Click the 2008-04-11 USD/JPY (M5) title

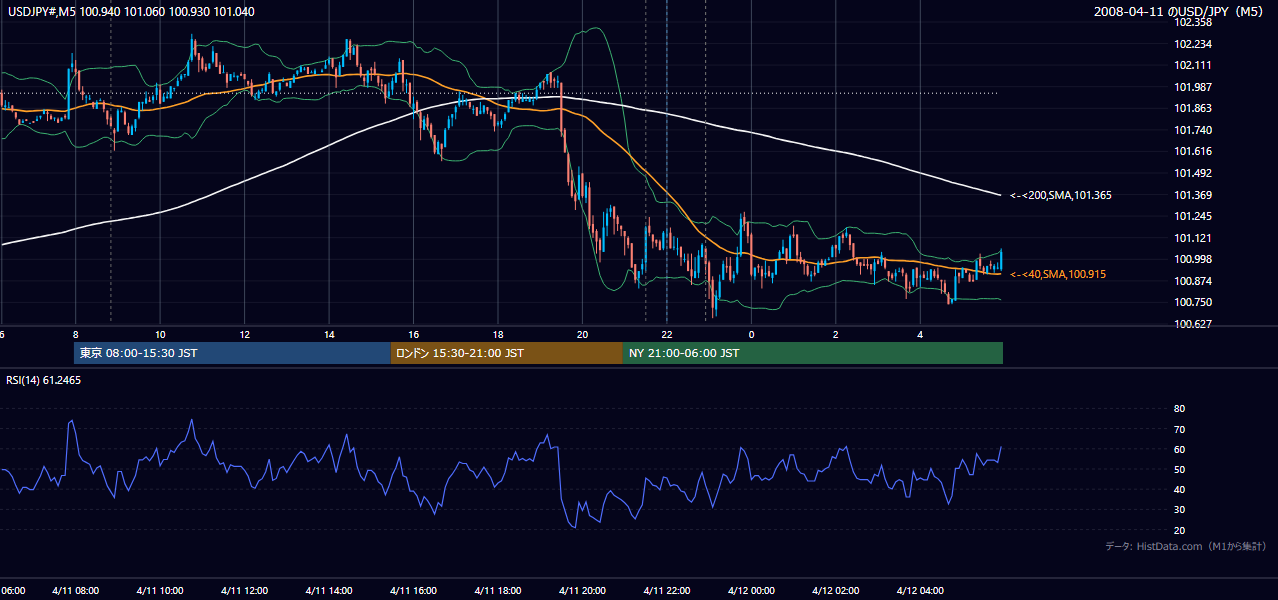point(1179,11)
